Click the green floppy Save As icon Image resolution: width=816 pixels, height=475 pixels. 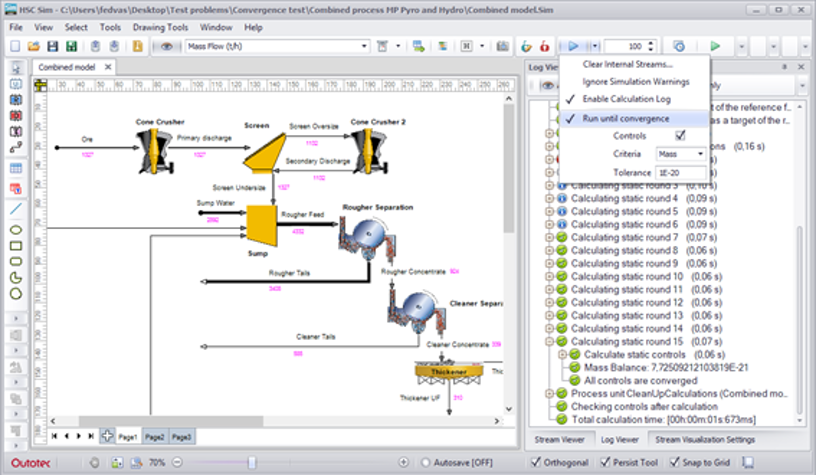(x=71, y=46)
